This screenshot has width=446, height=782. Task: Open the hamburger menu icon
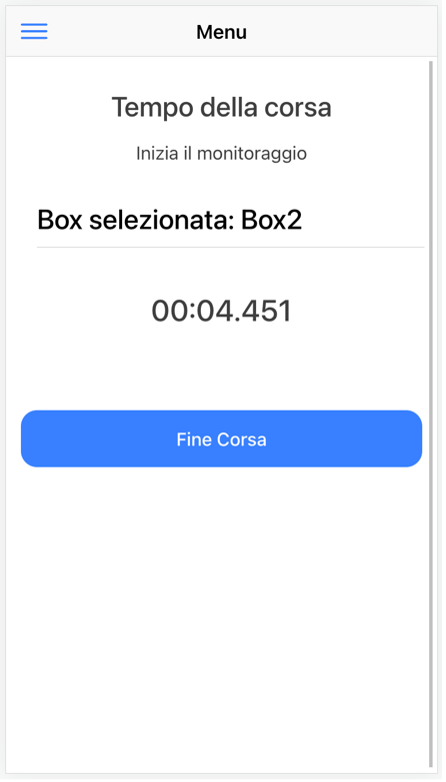coord(34,31)
